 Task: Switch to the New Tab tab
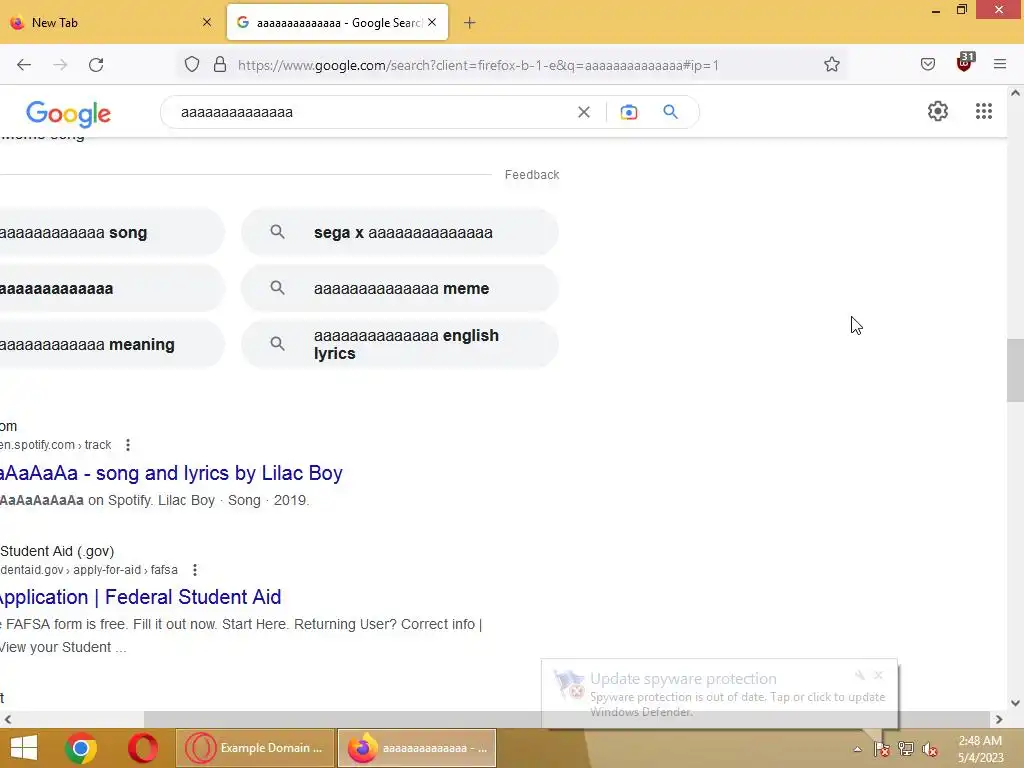111,22
